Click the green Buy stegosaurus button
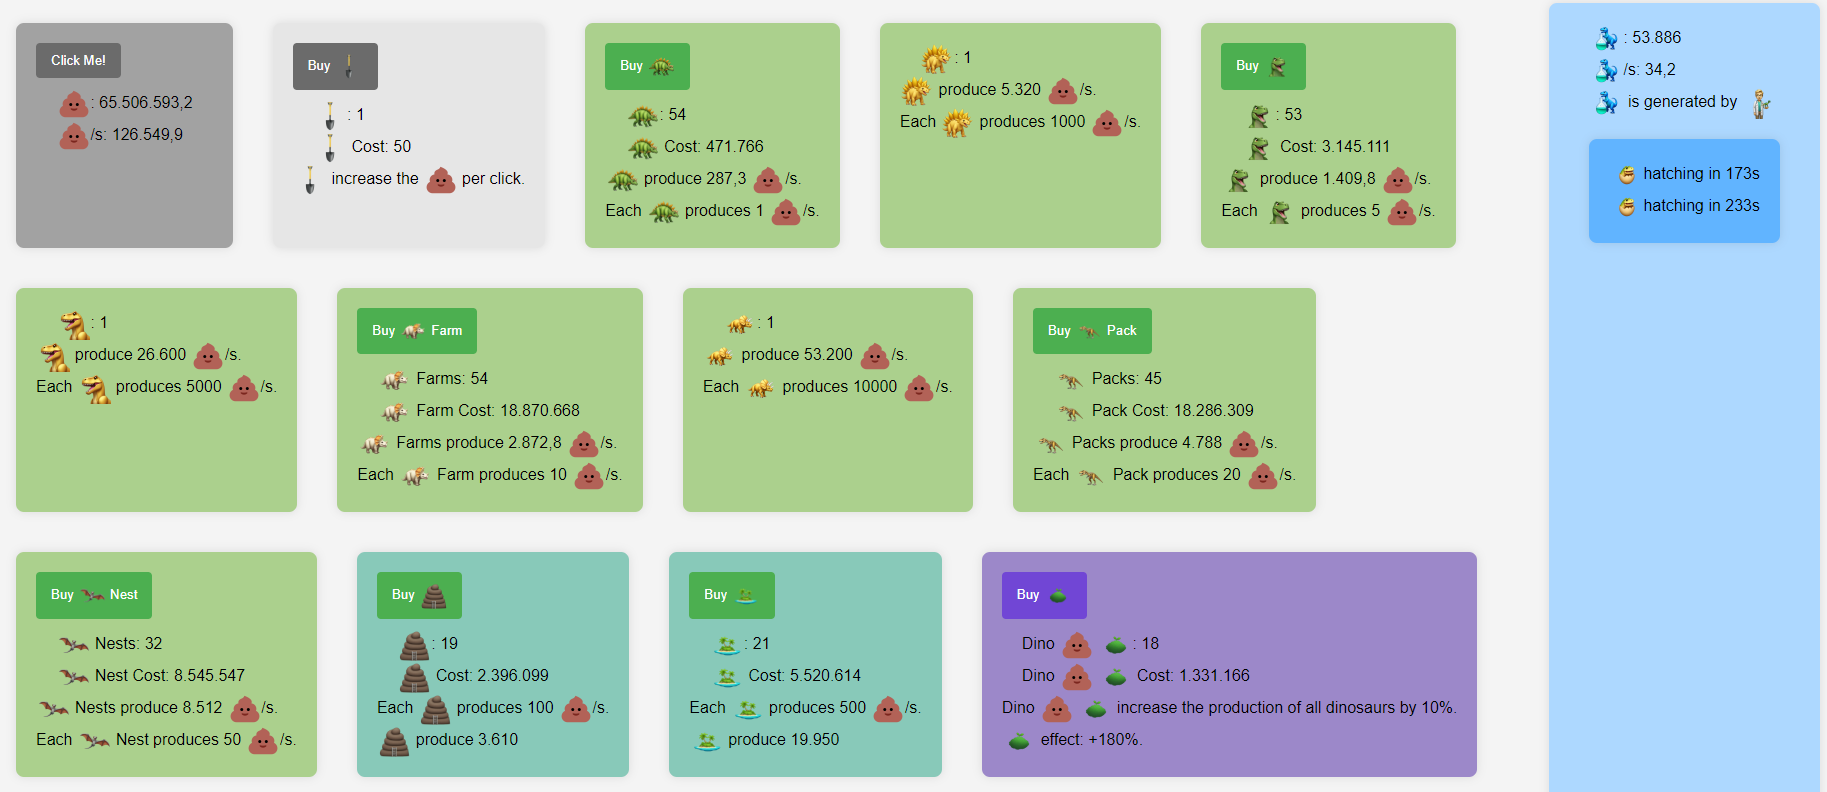This screenshot has width=1827, height=792. (646, 66)
